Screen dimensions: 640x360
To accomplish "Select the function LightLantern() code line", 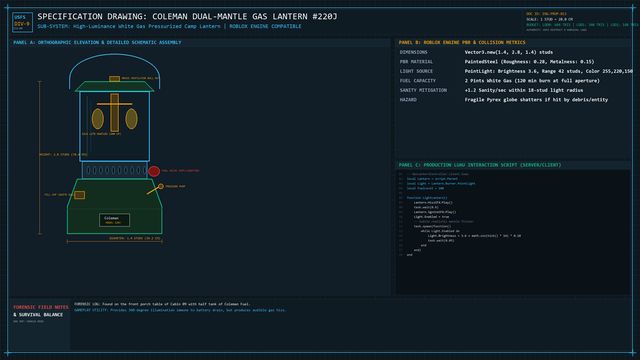I will point(427,198).
